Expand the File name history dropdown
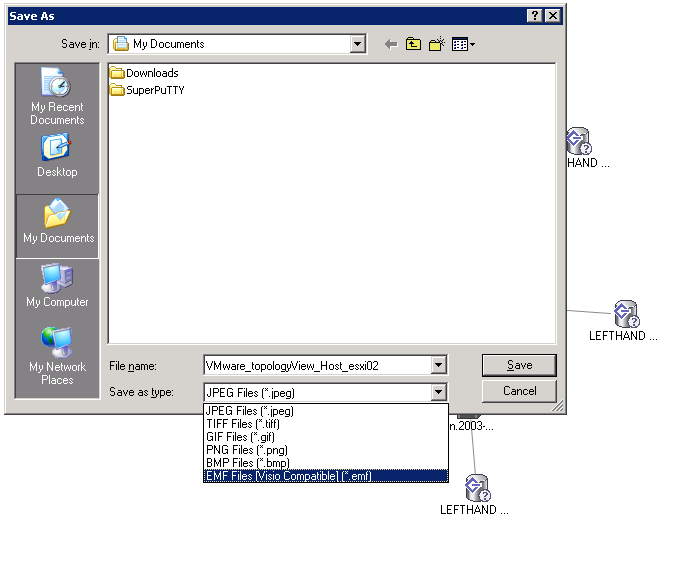689x570 pixels. click(x=438, y=366)
